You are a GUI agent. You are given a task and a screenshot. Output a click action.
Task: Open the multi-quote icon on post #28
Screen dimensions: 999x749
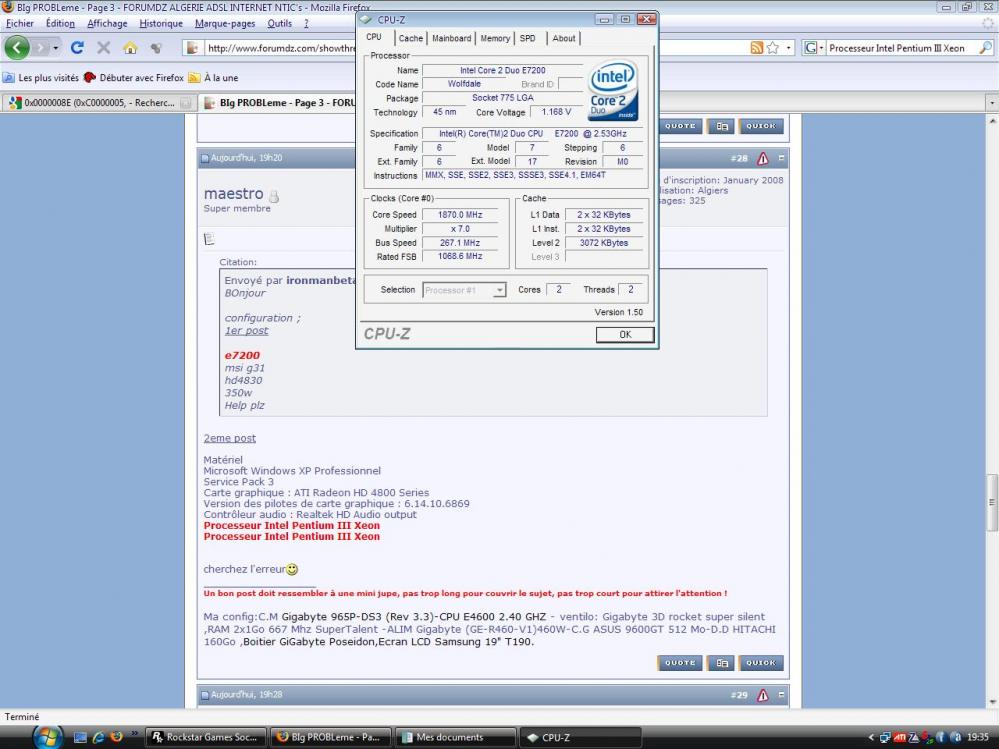click(721, 126)
